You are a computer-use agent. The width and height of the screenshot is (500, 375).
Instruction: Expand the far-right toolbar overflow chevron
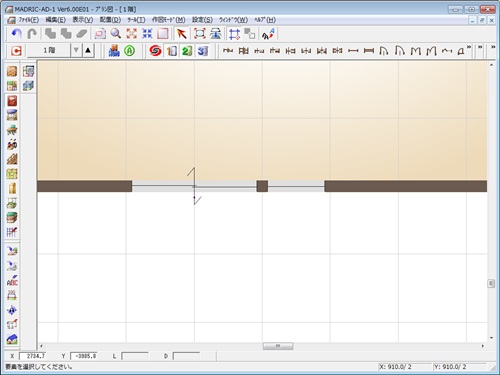click(x=493, y=47)
